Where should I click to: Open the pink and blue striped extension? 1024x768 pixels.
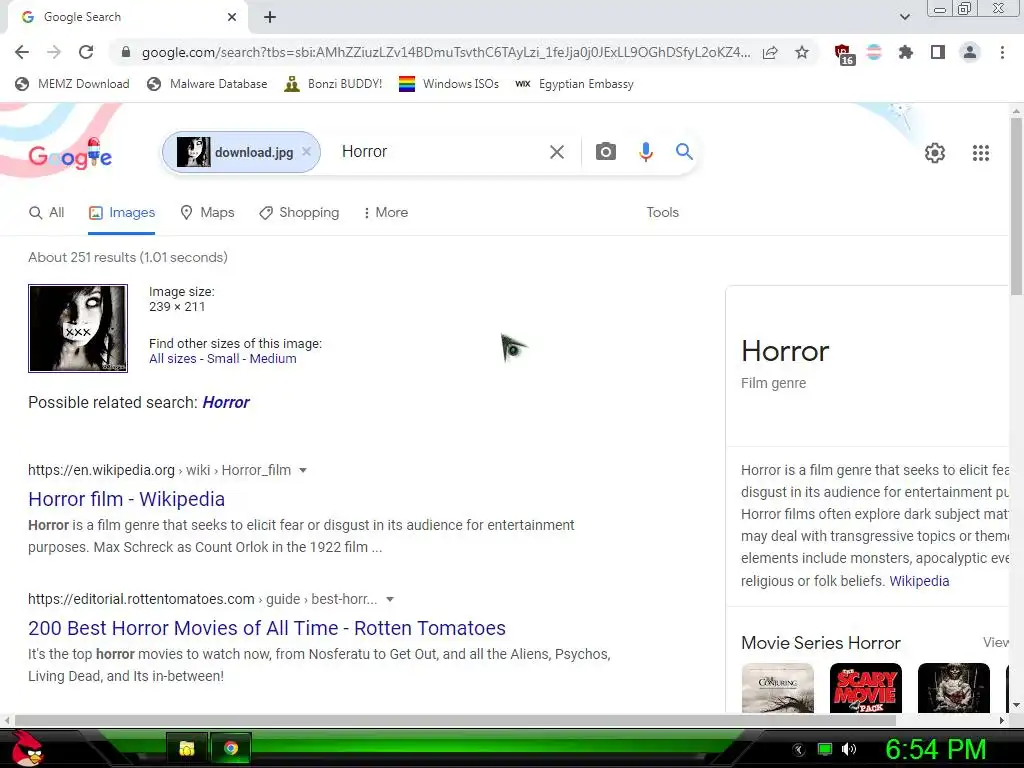pyautogui.click(x=874, y=52)
